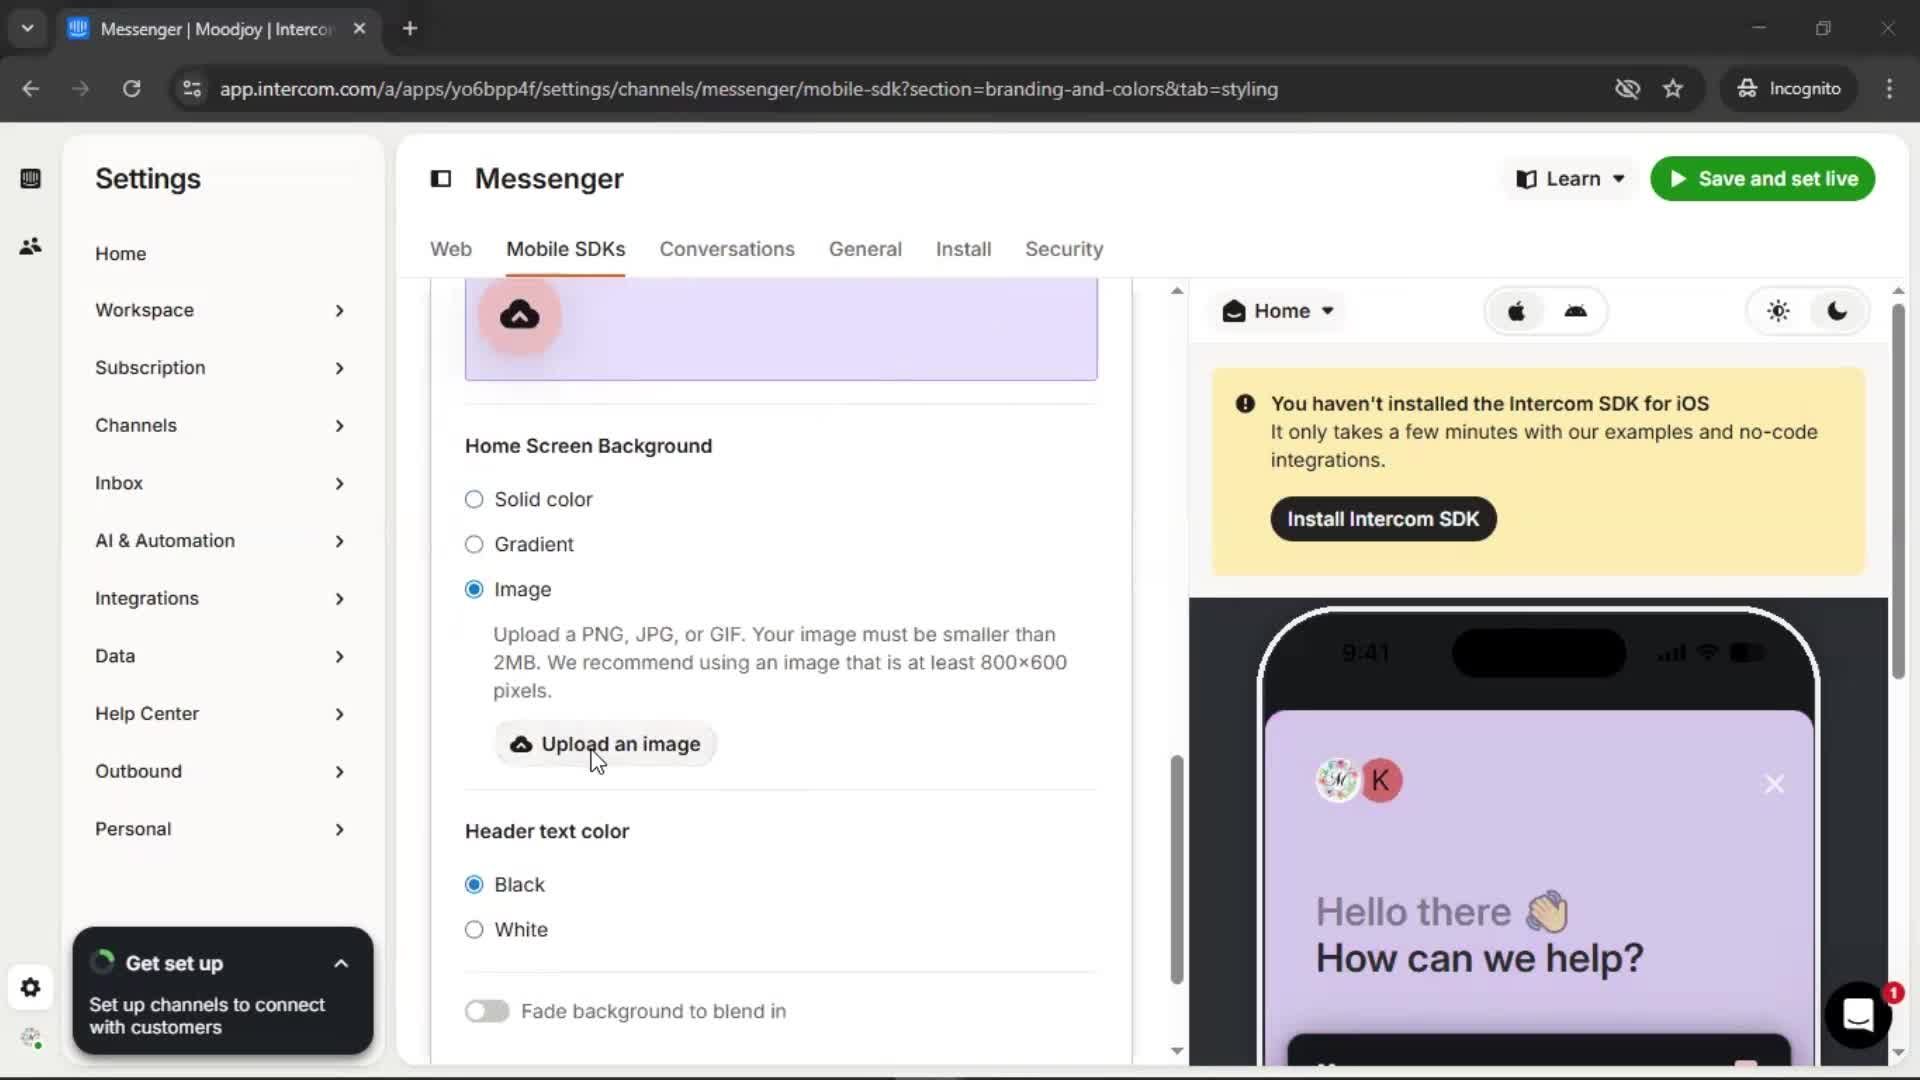Click the browser address bar URL

(x=748, y=89)
